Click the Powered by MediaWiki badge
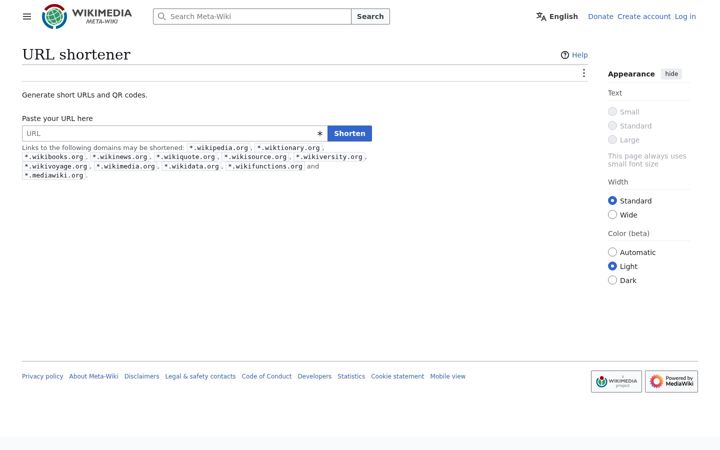Screen dimensions: 720x450 coord(671,382)
